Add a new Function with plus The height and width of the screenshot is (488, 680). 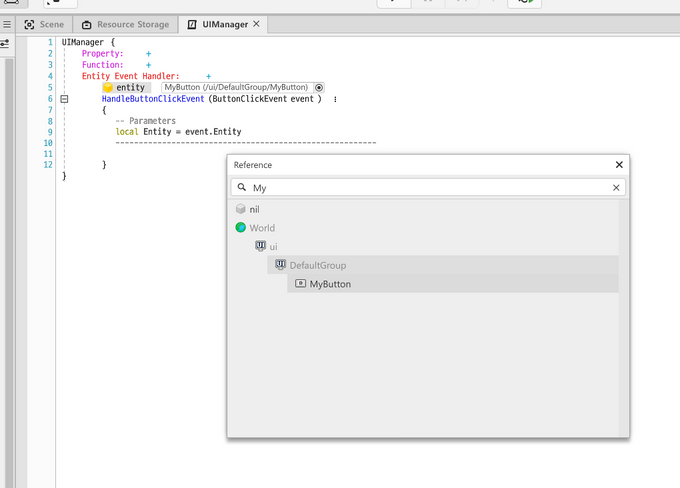(x=148, y=65)
